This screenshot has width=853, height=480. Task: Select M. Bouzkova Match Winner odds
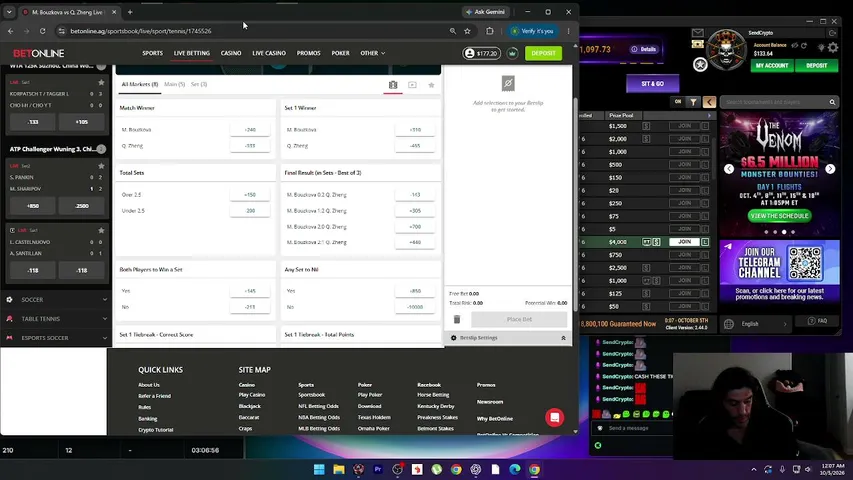tap(250, 130)
